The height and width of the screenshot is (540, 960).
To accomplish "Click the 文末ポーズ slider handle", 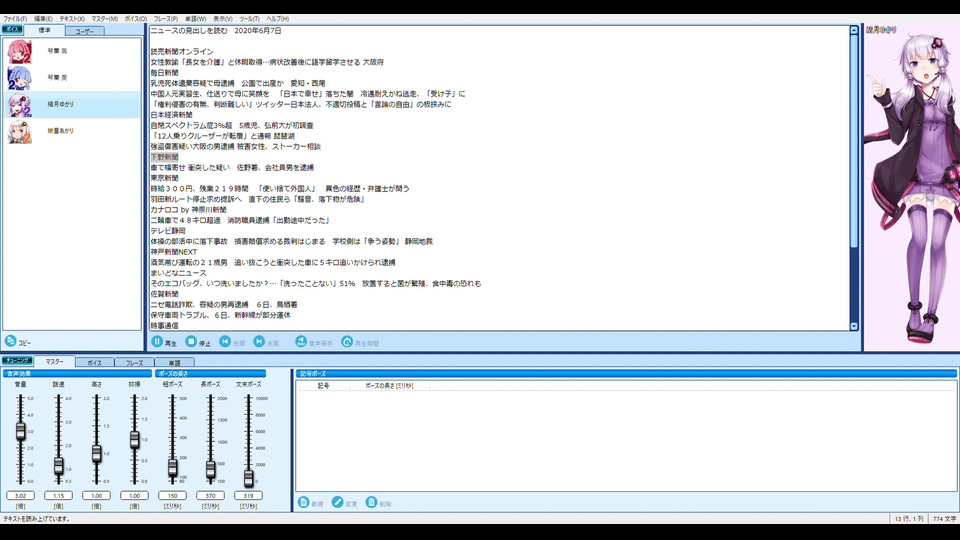I will coord(248,478).
